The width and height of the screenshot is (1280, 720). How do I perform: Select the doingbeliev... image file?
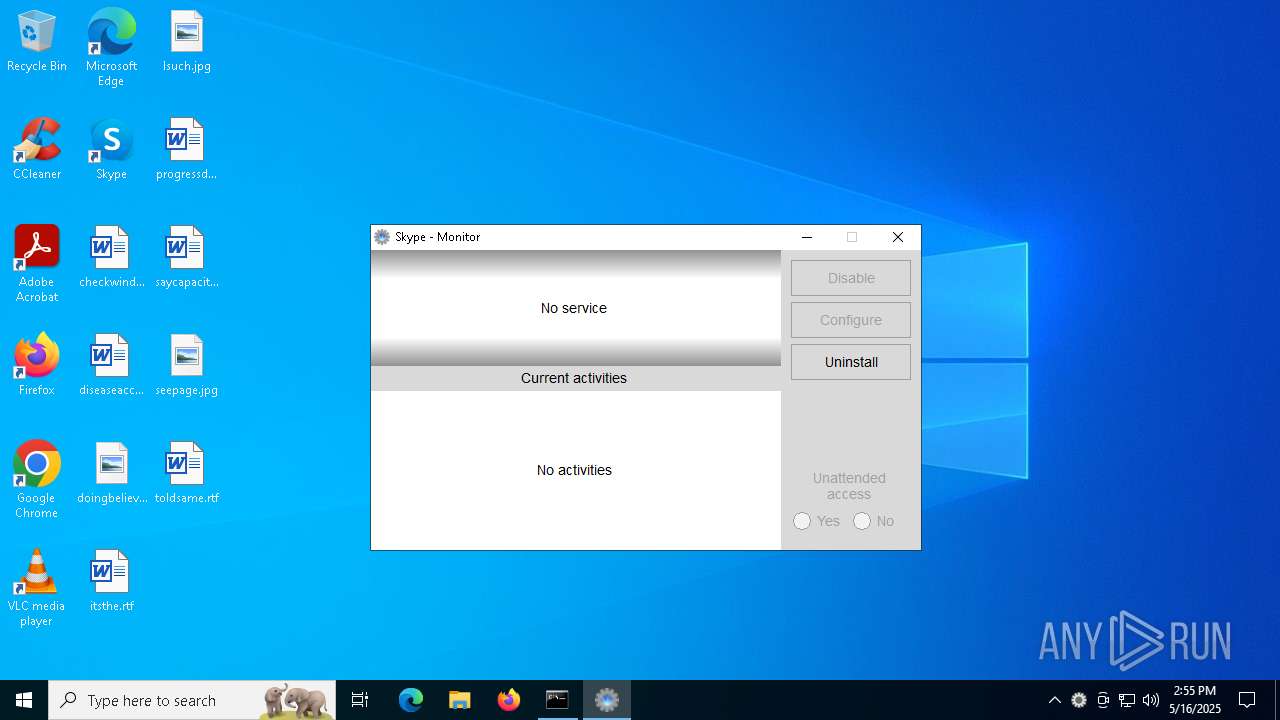pos(111,474)
